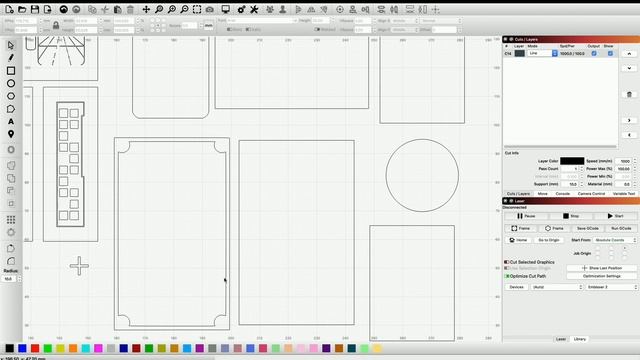Move layer up with the up arrow button
Screen dimensions: 640x360
pyautogui.click(x=629, y=53)
